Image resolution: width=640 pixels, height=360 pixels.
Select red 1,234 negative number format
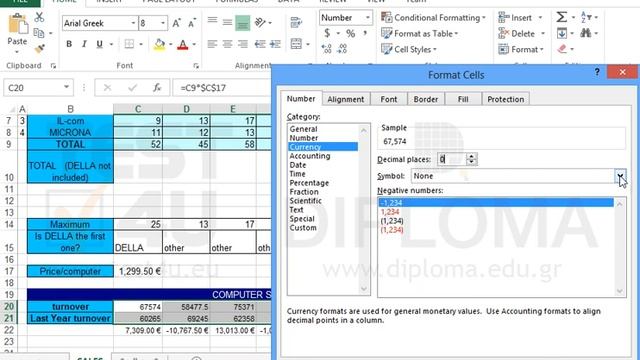[x=390, y=212]
